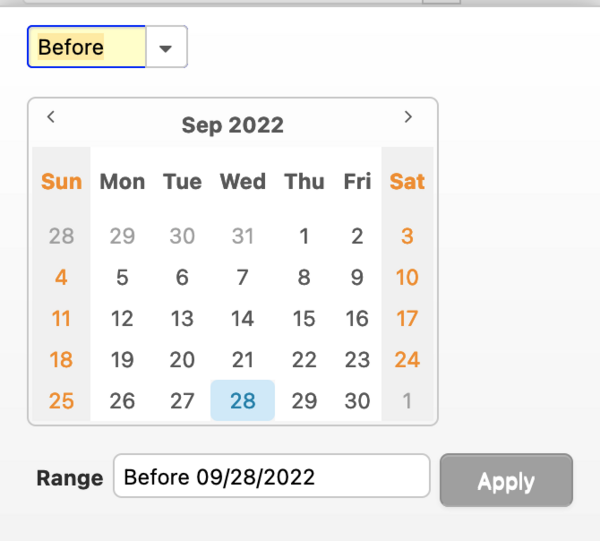The height and width of the screenshot is (541, 600).
Task: Select Monday September 19
Action: 122,360
